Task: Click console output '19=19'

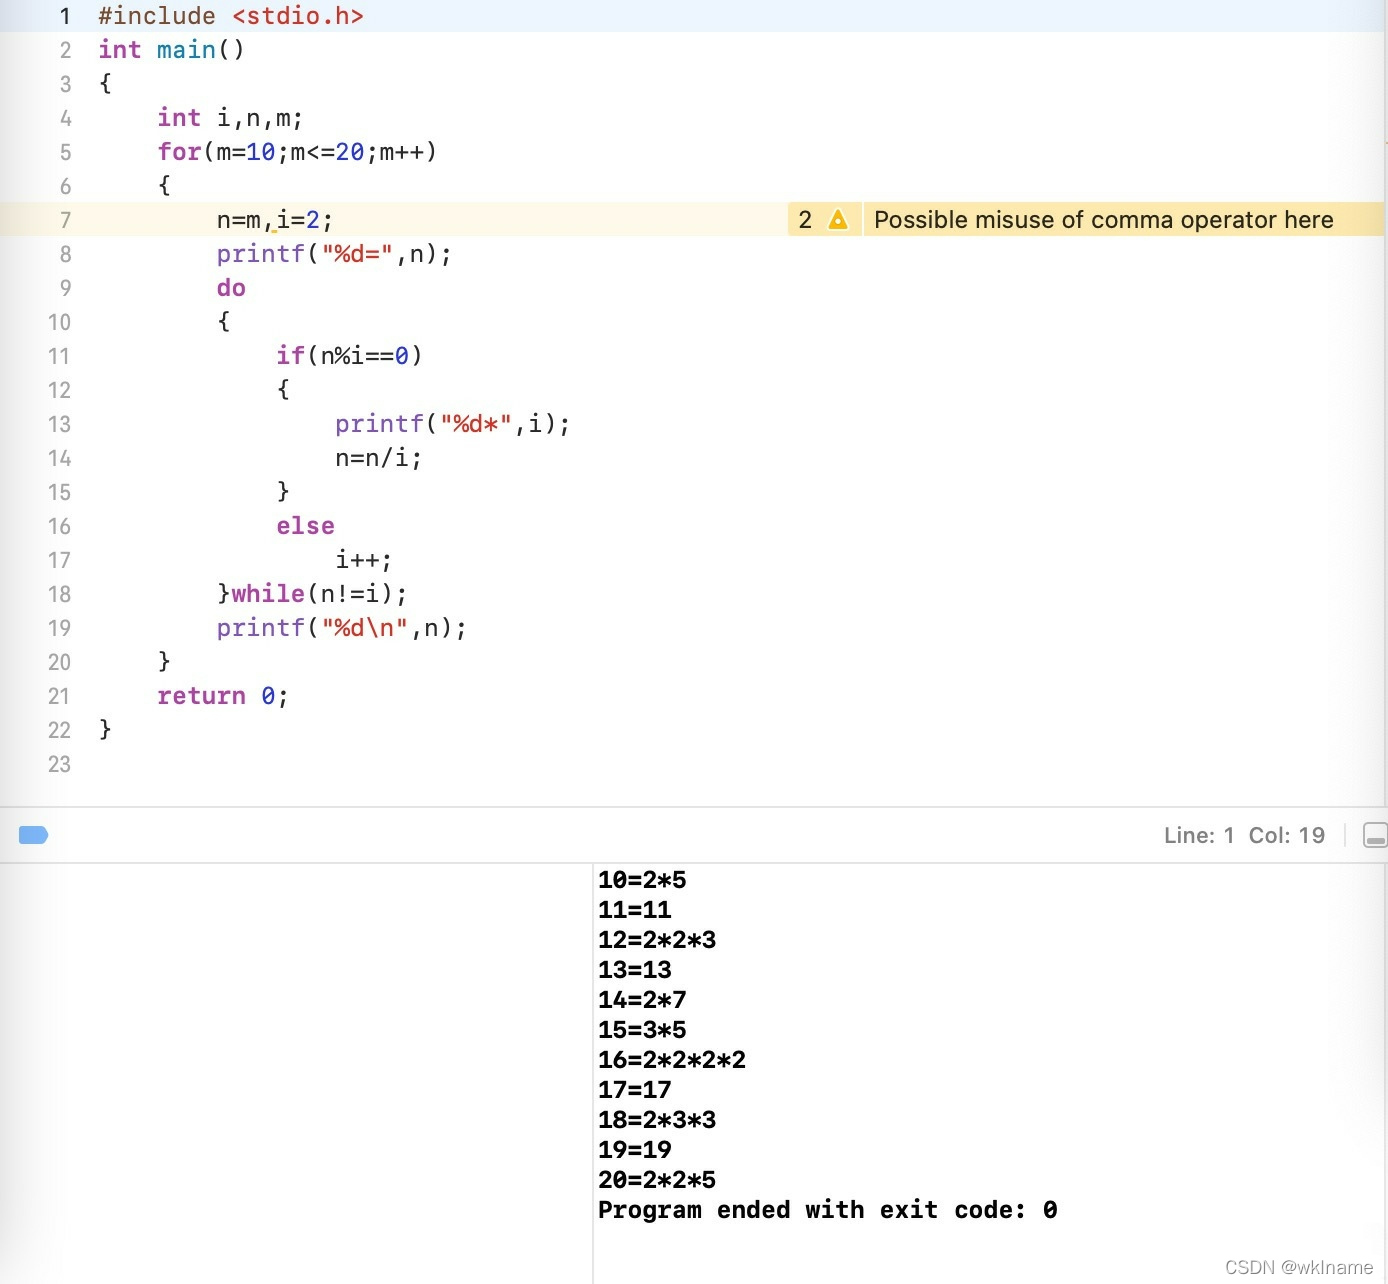Action: [635, 1150]
